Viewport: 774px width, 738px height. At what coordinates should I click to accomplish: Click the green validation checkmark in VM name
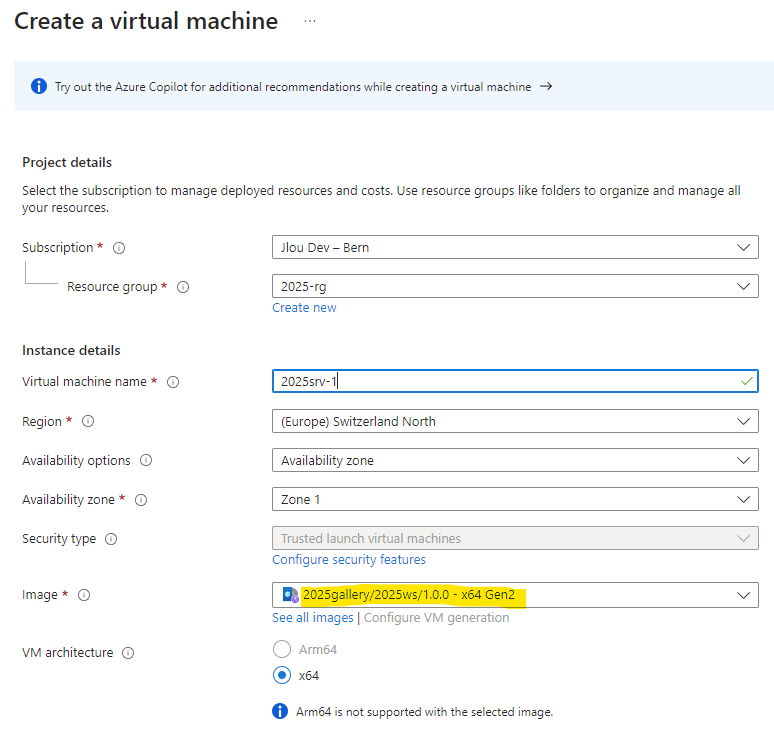747,381
